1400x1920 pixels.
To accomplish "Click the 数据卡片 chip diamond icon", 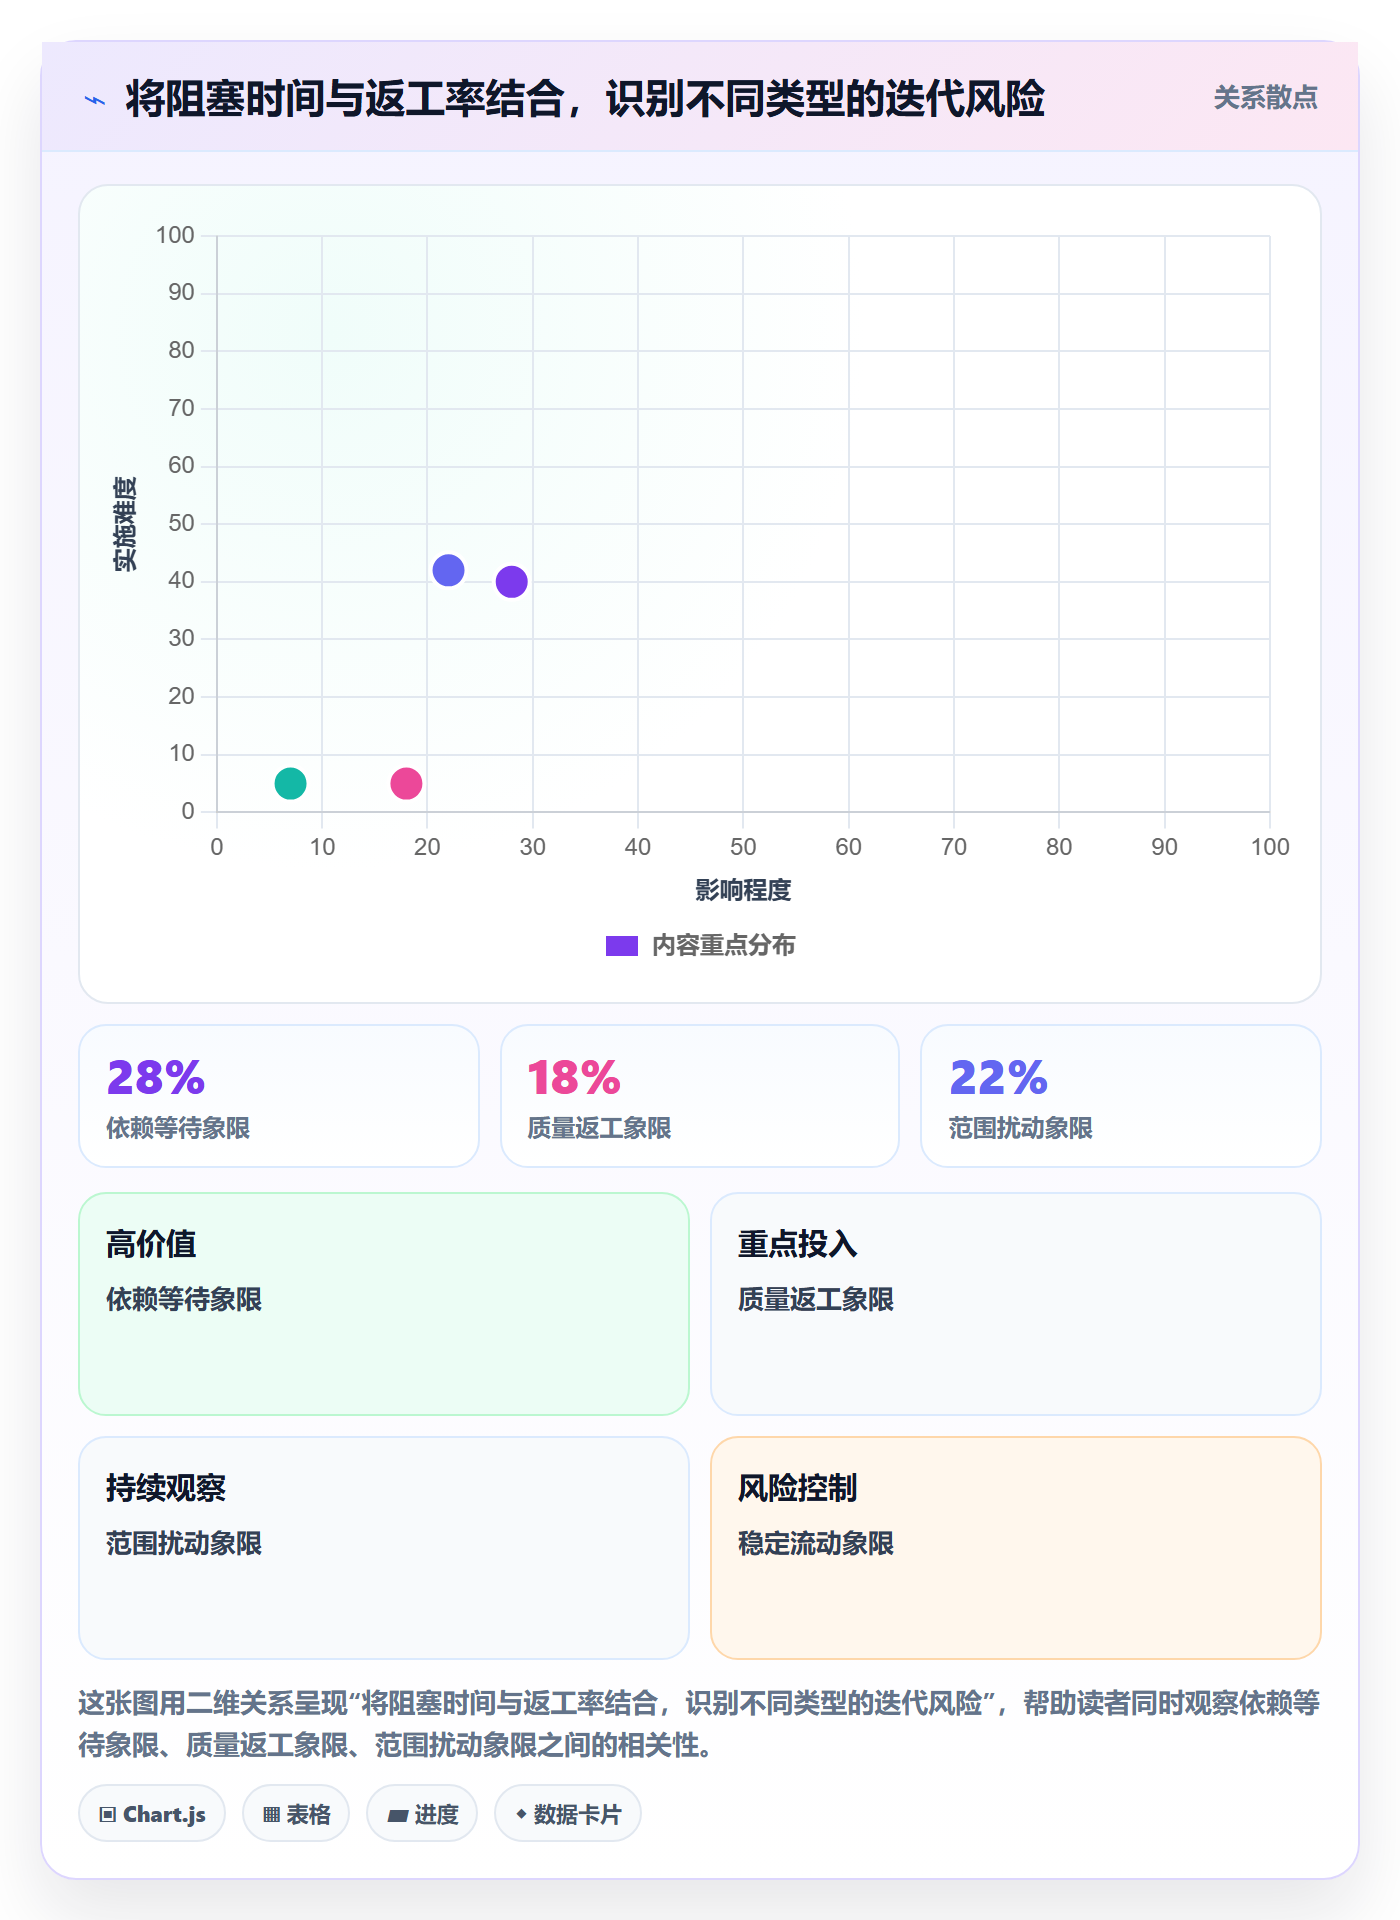I will point(521,1814).
